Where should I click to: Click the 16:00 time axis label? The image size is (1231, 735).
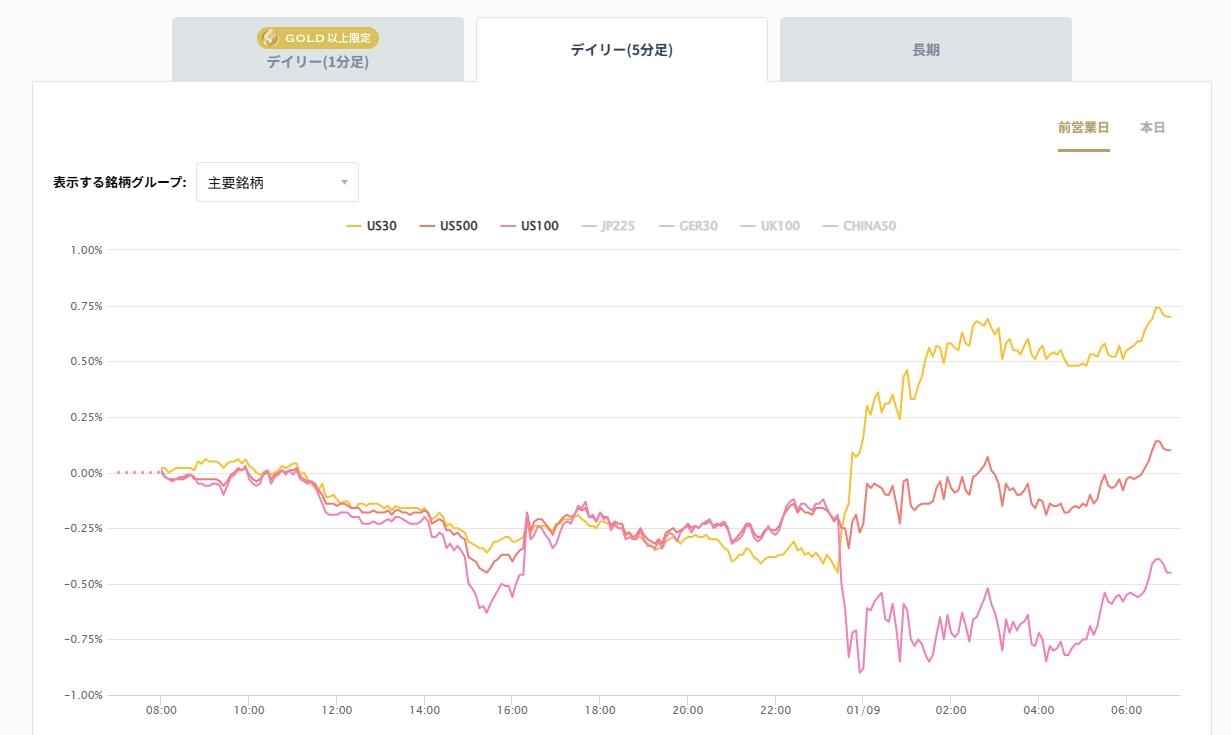[511, 710]
